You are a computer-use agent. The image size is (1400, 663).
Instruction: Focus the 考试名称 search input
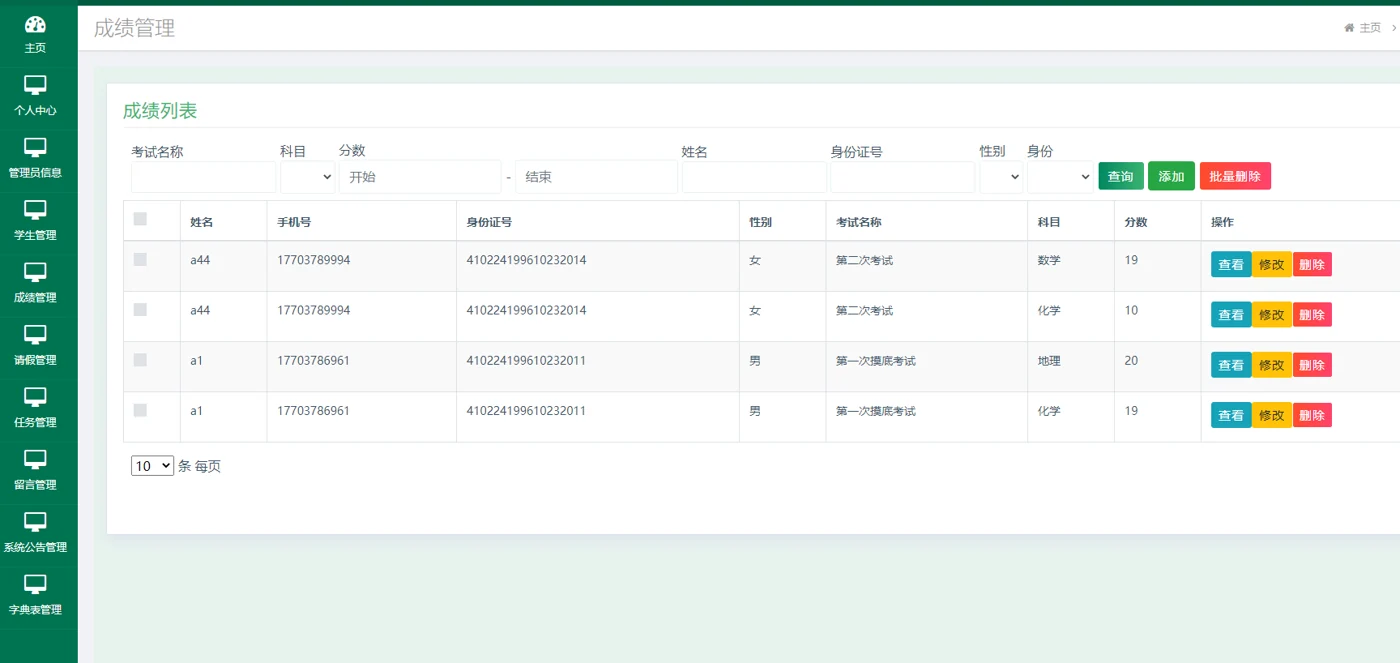tap(204, 177)
